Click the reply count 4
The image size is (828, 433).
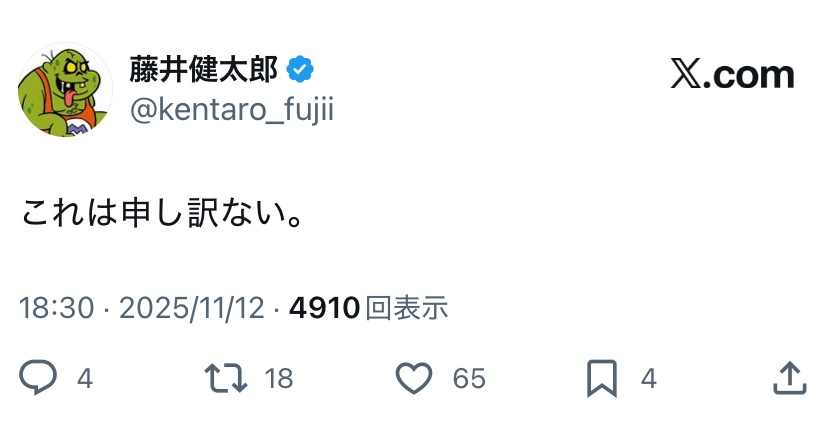pos(85,379)
